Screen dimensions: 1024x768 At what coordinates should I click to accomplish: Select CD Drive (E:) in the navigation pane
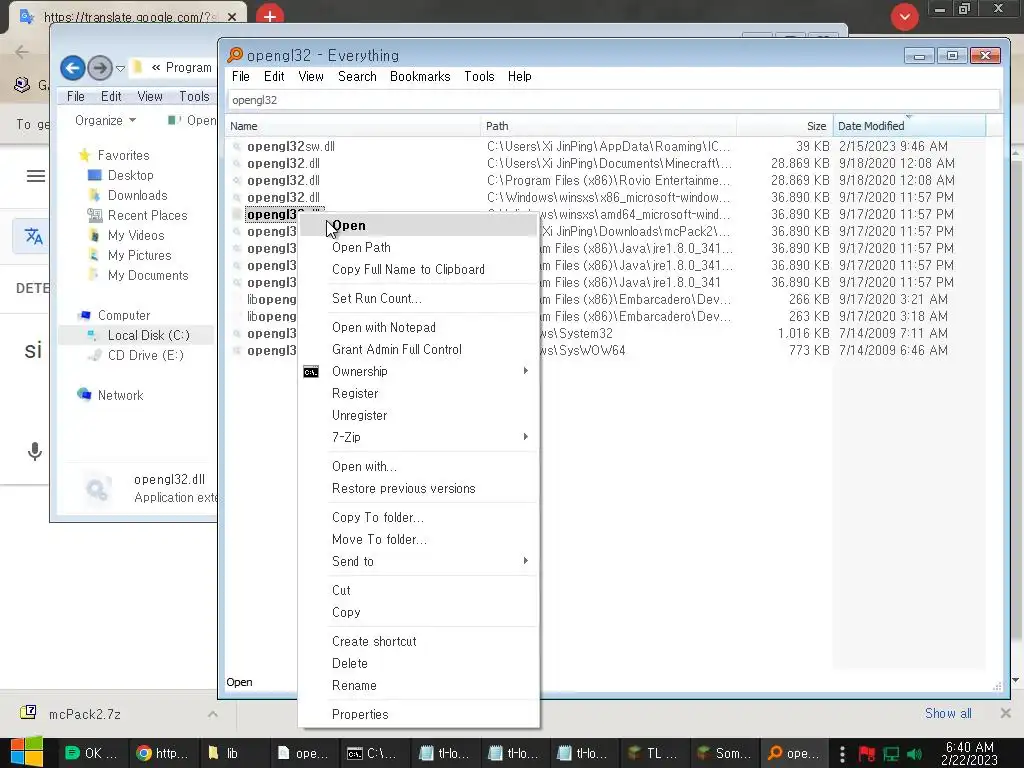[x=145, y=355]
